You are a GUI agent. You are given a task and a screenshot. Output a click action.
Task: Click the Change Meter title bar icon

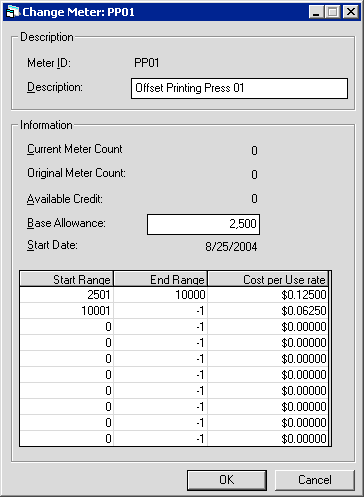click(x=13, y=12)
